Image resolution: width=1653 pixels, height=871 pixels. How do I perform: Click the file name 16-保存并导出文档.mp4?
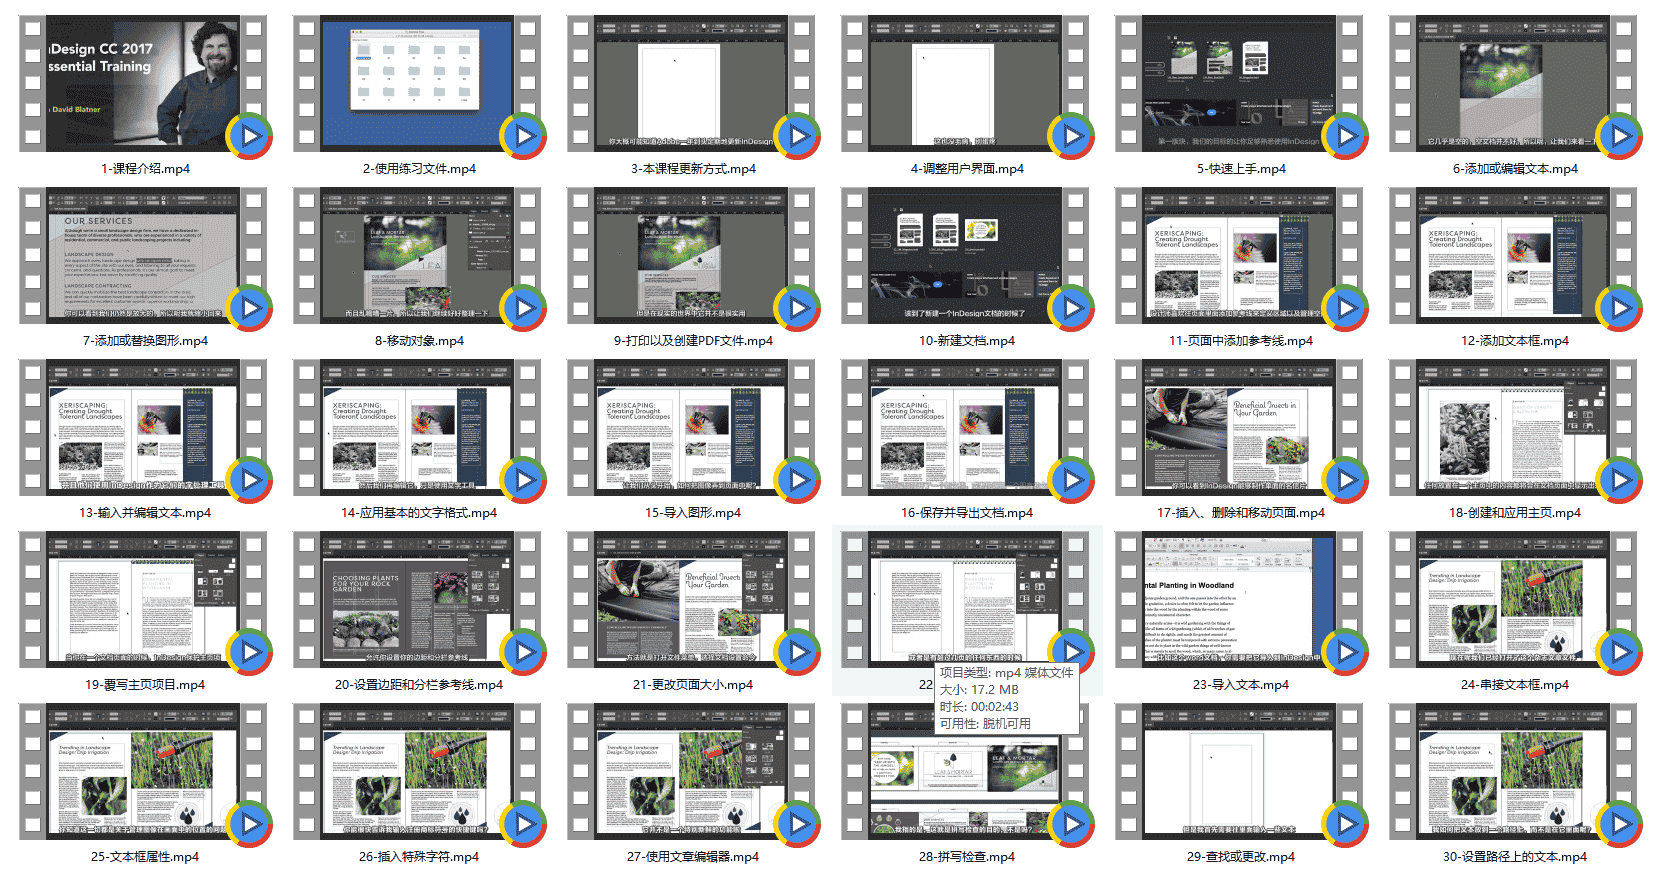tap(967, 513)
